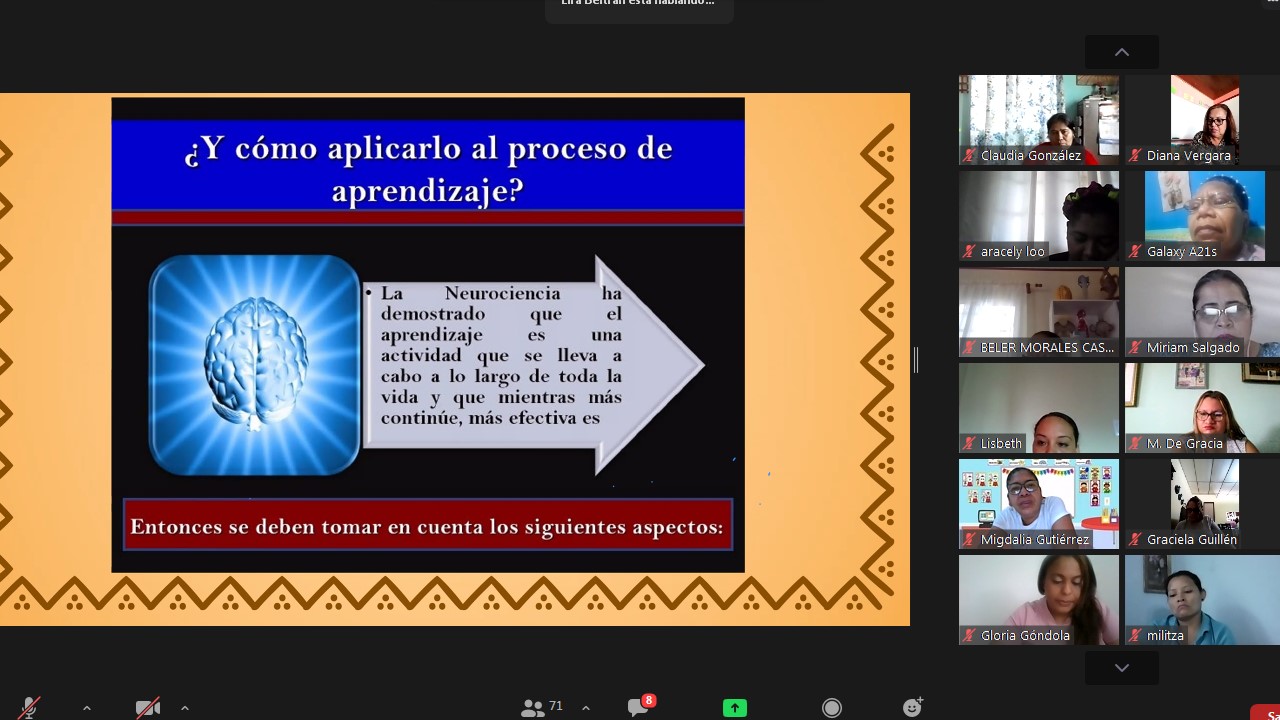Click the Record icon

(x=832, y=708)
